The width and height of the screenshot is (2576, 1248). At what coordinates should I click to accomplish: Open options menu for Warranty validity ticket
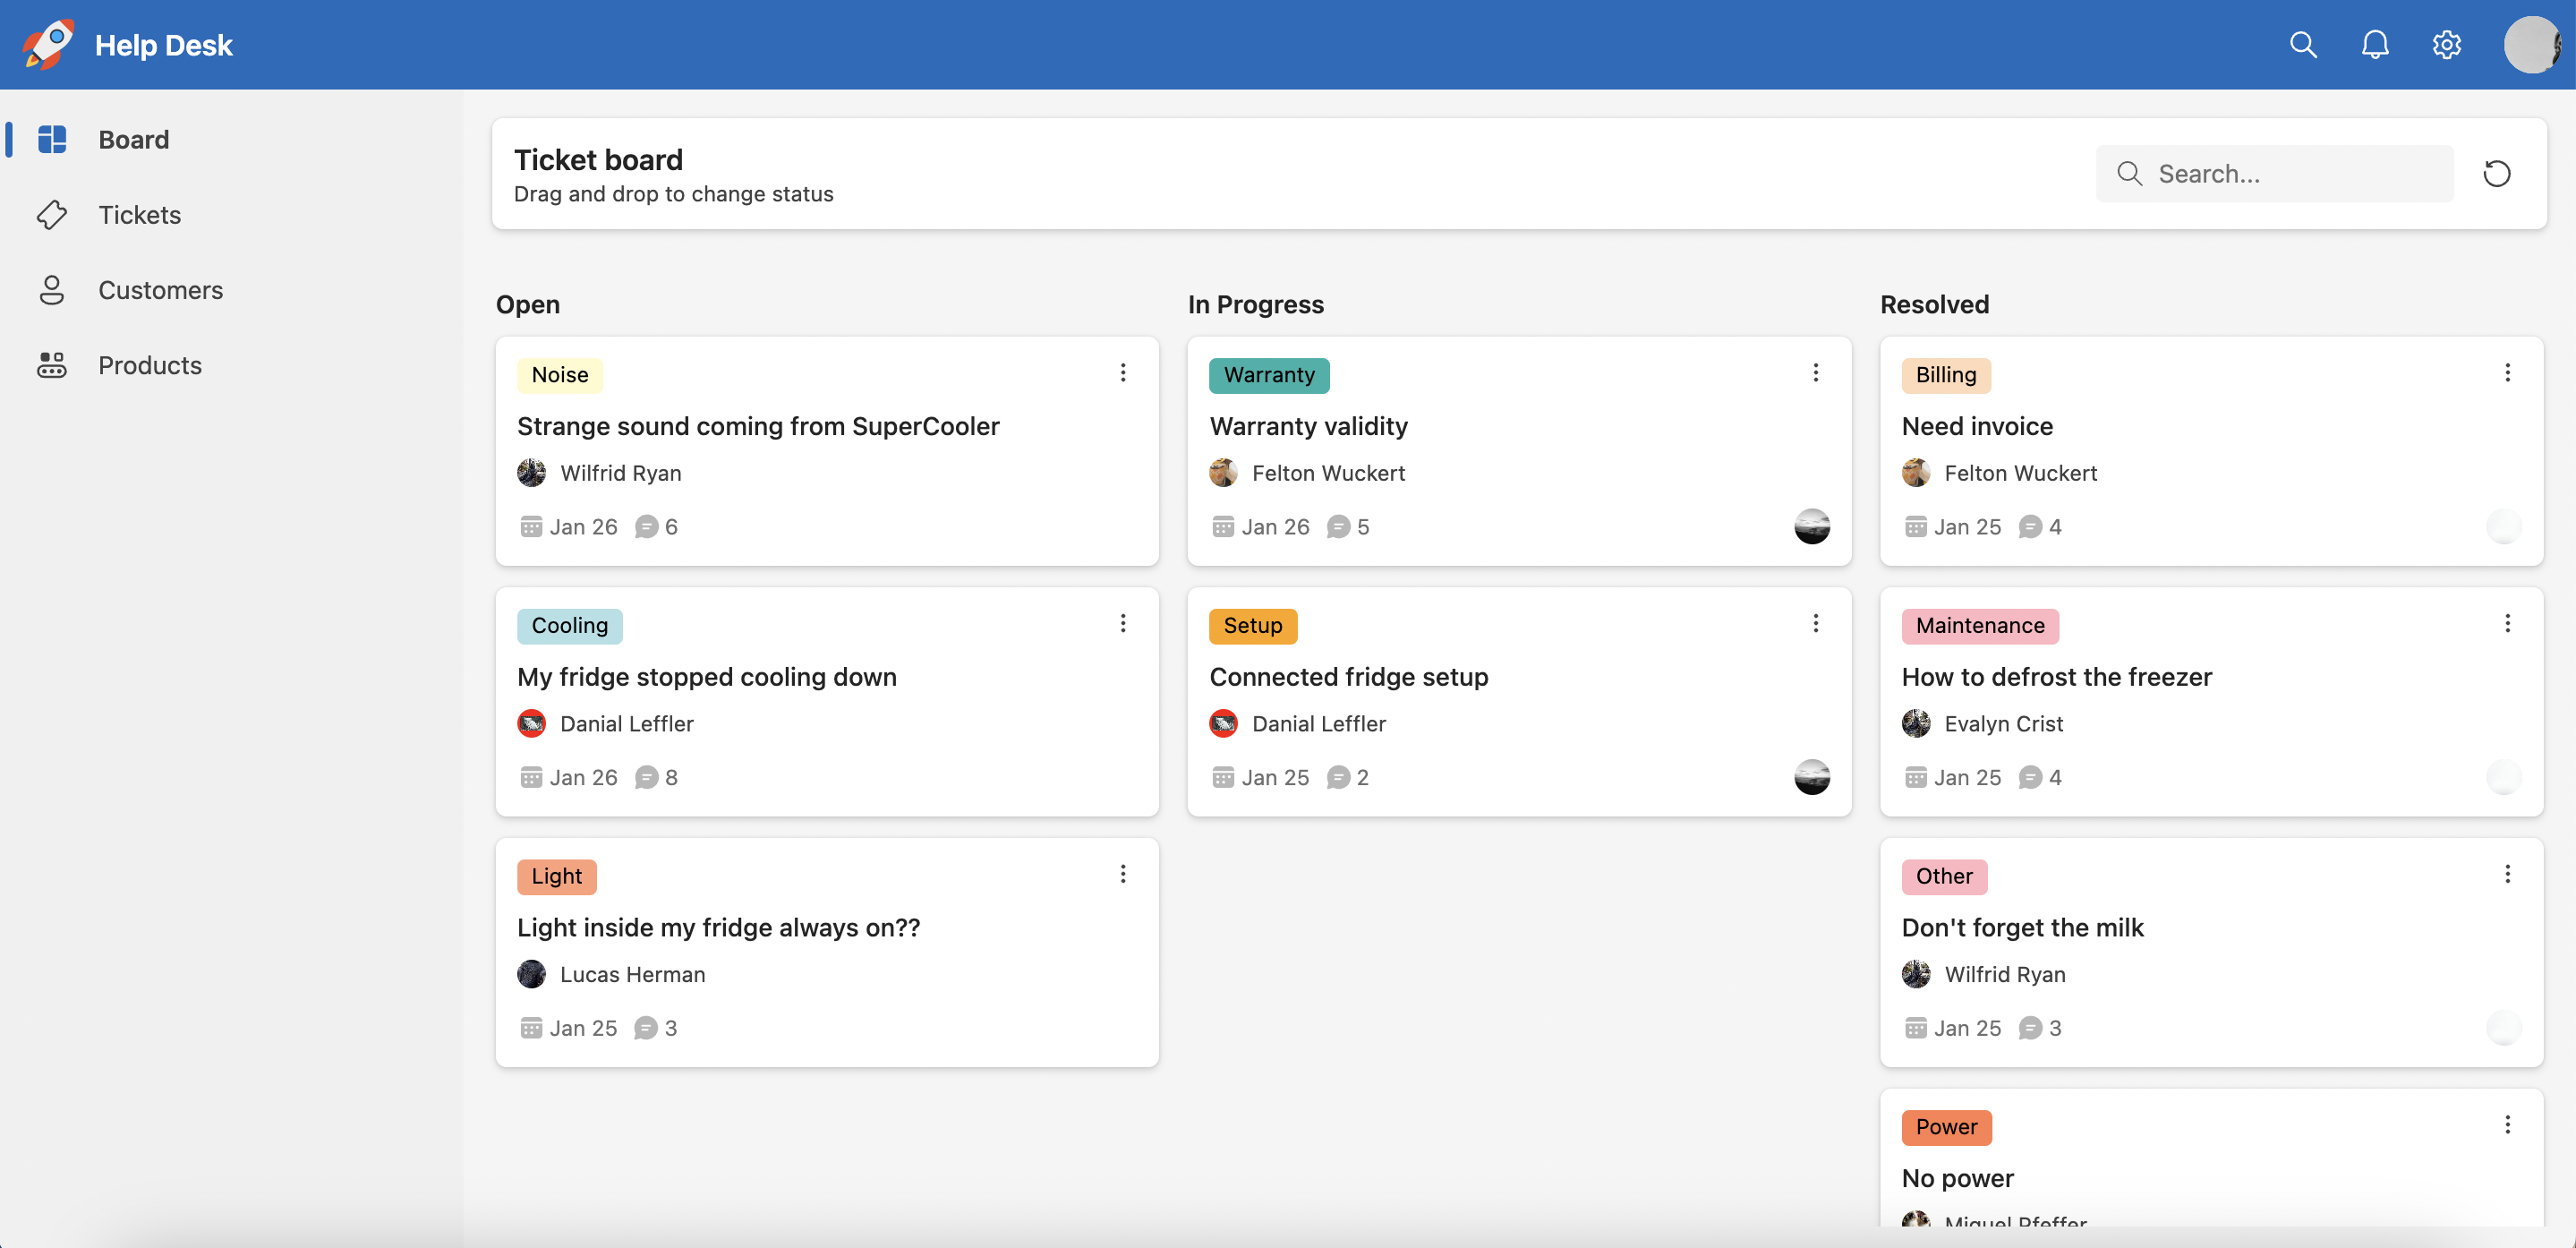click(1815, 373)
